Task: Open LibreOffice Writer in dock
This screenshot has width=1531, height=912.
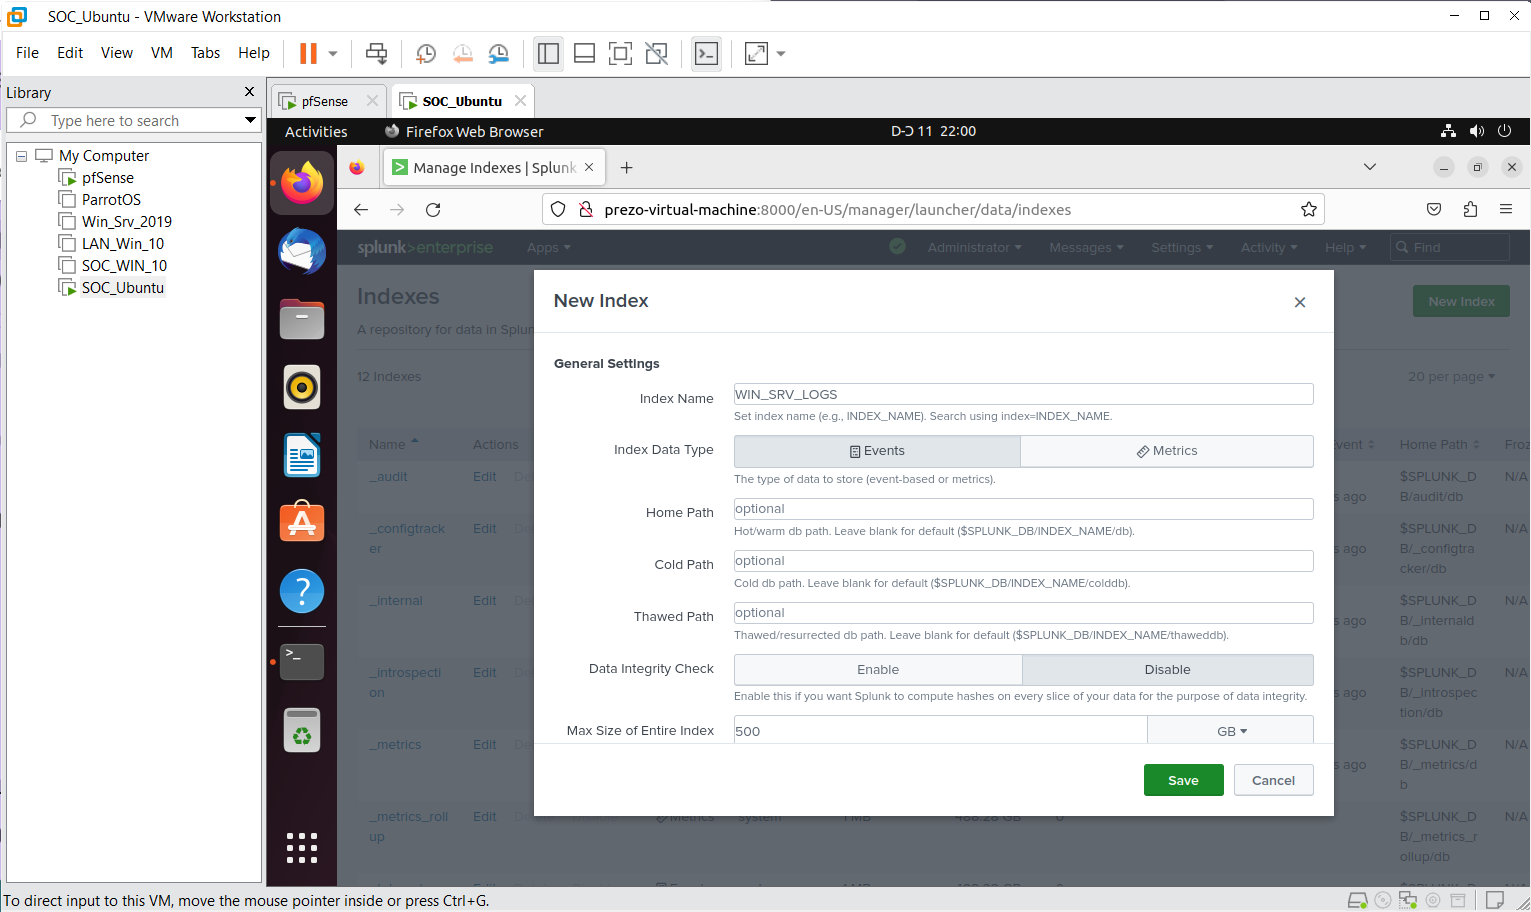Action: 302,455
